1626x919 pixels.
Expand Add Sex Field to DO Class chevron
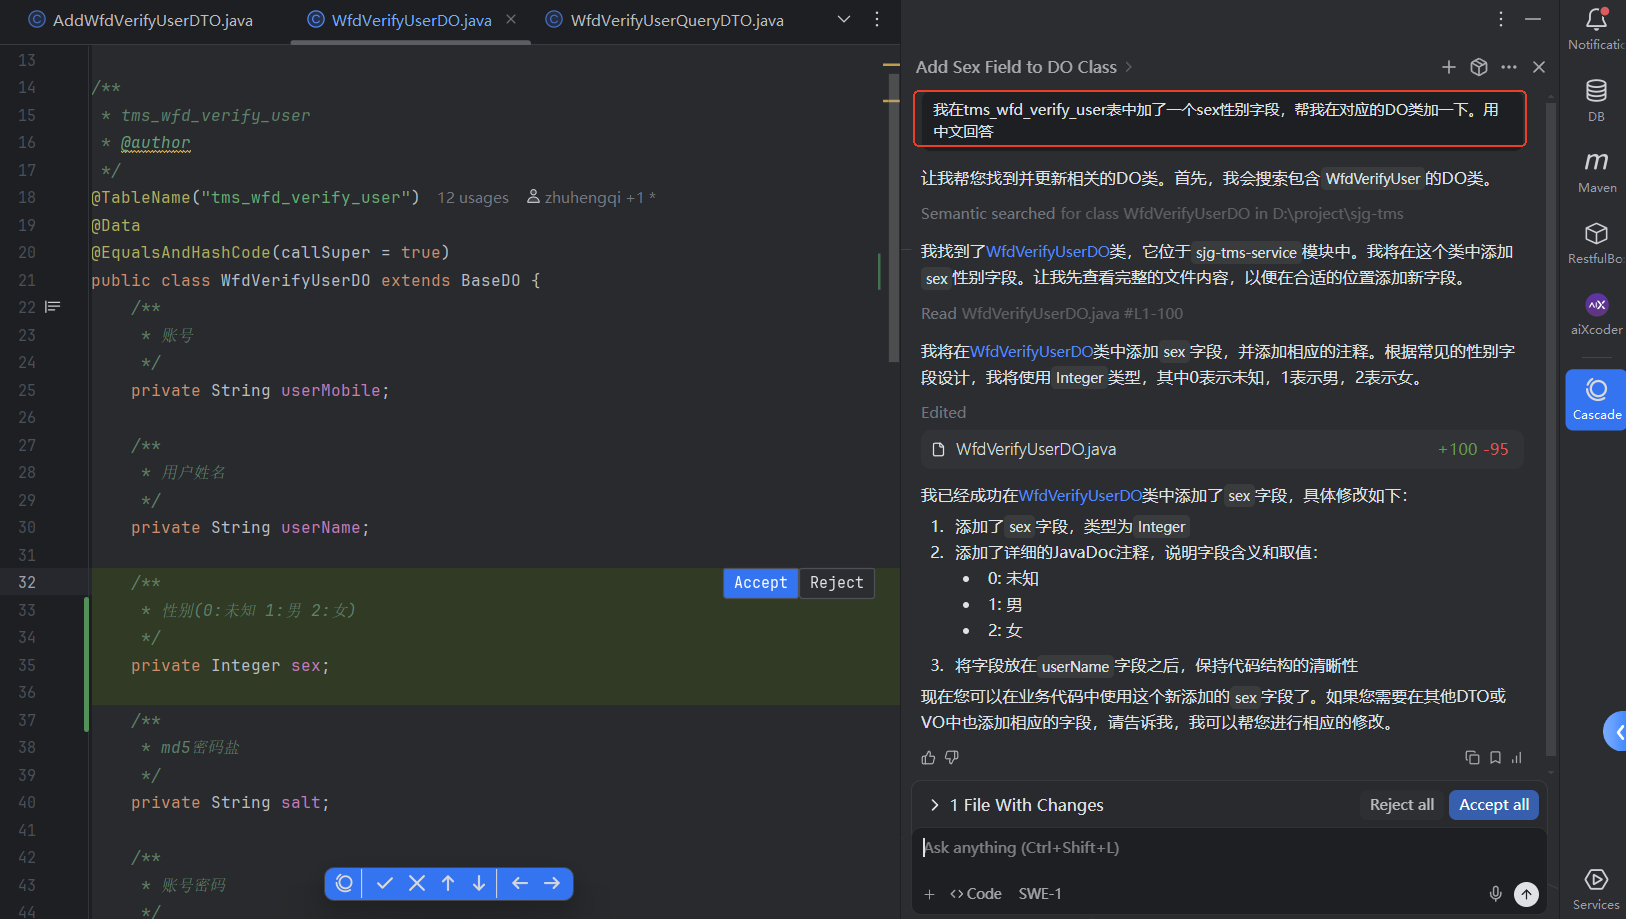[x=1129, y=67]
